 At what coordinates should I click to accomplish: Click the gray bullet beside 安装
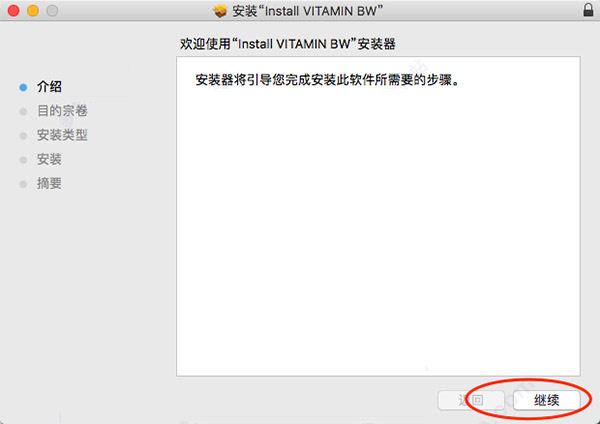(23, 160)
